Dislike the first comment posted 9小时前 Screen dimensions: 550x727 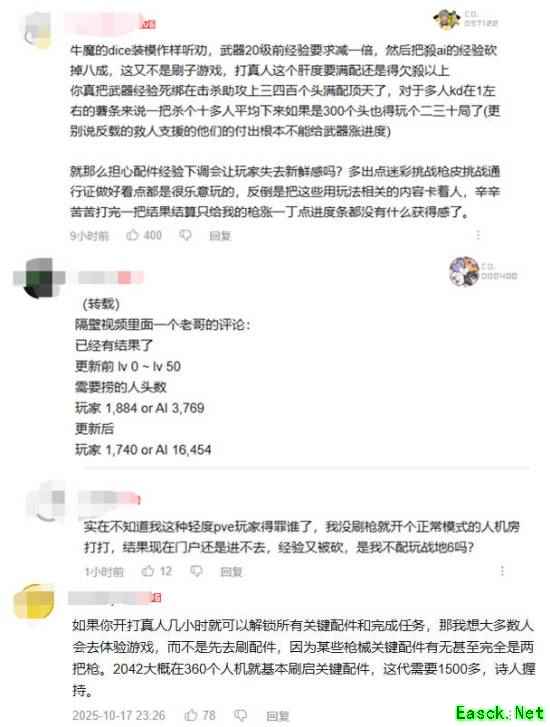185,236
